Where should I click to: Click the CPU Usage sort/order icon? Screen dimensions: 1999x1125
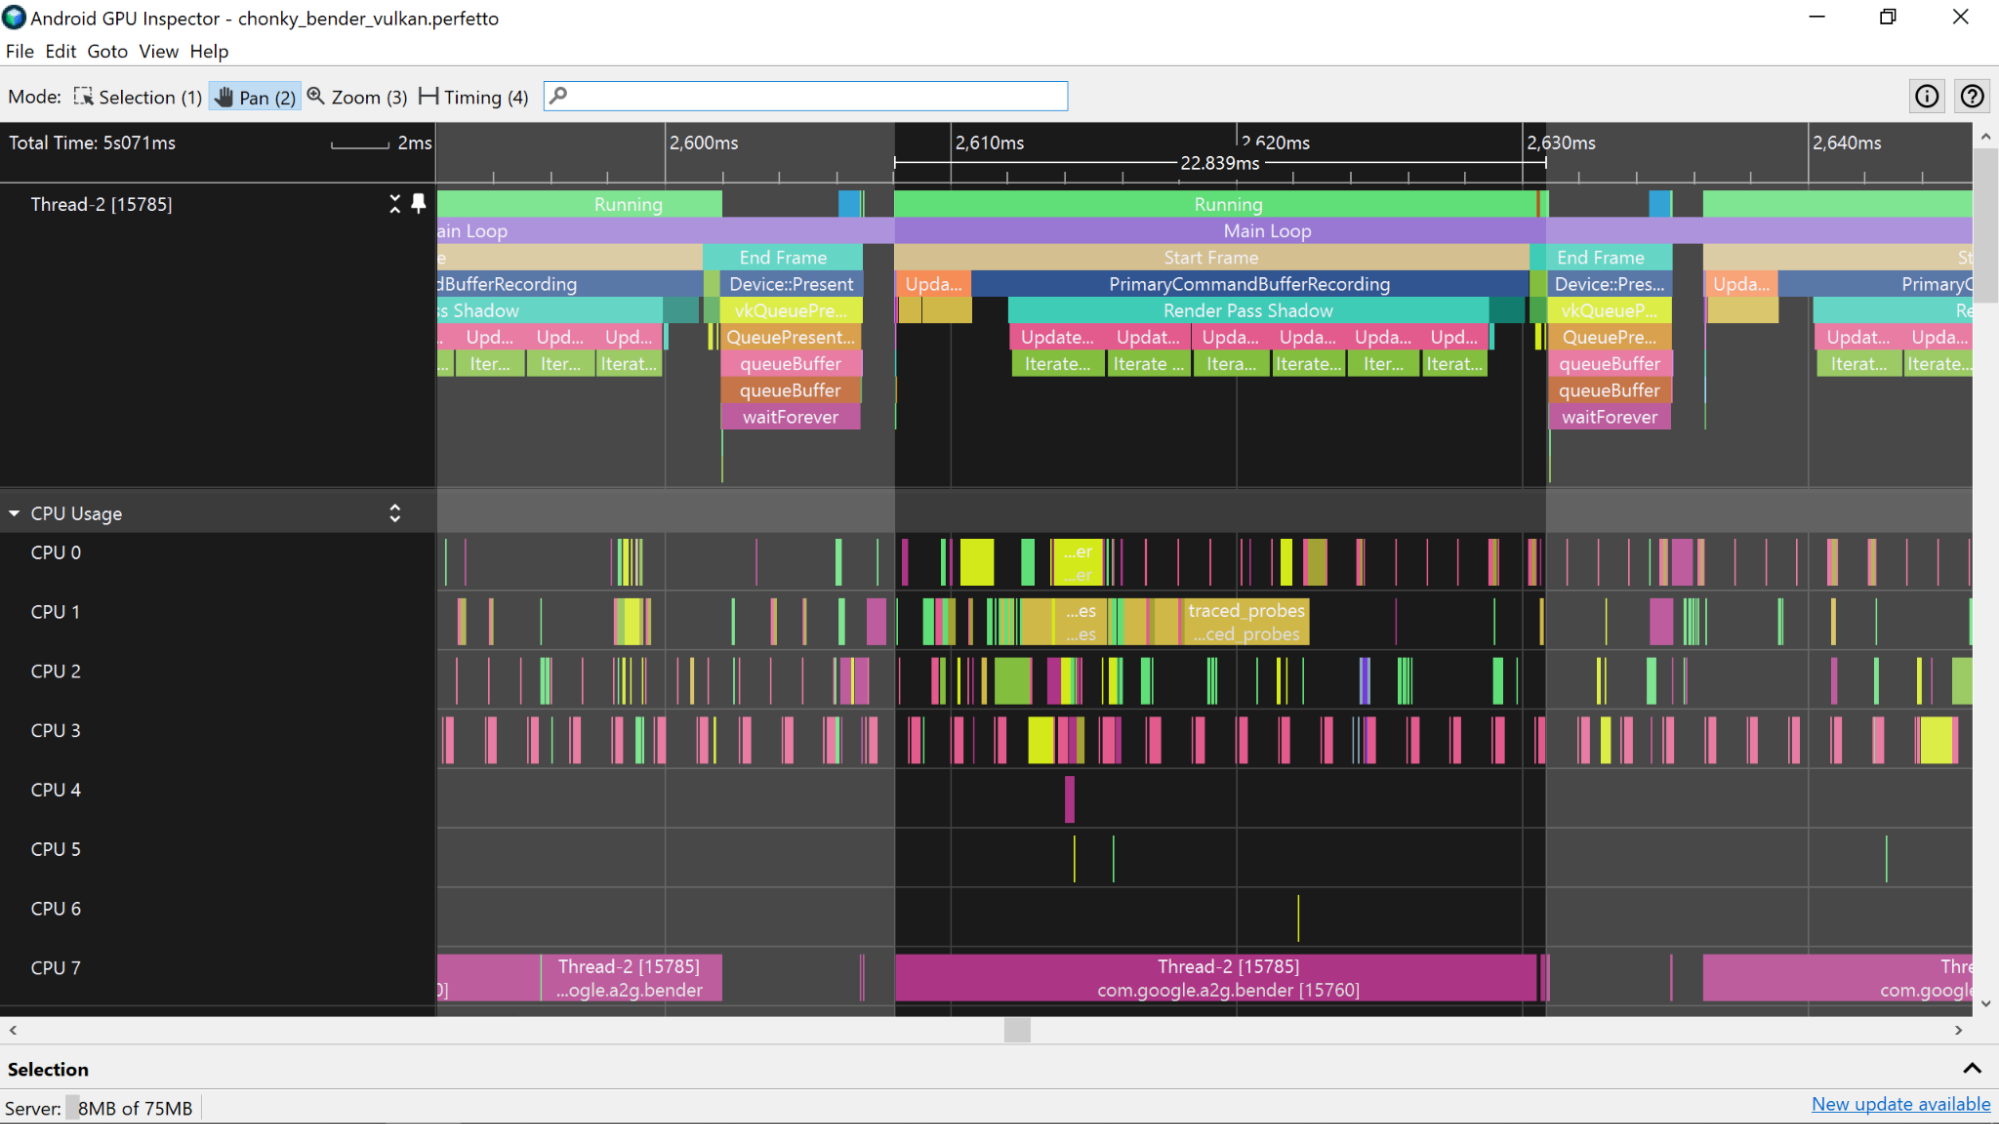point(395,512)
